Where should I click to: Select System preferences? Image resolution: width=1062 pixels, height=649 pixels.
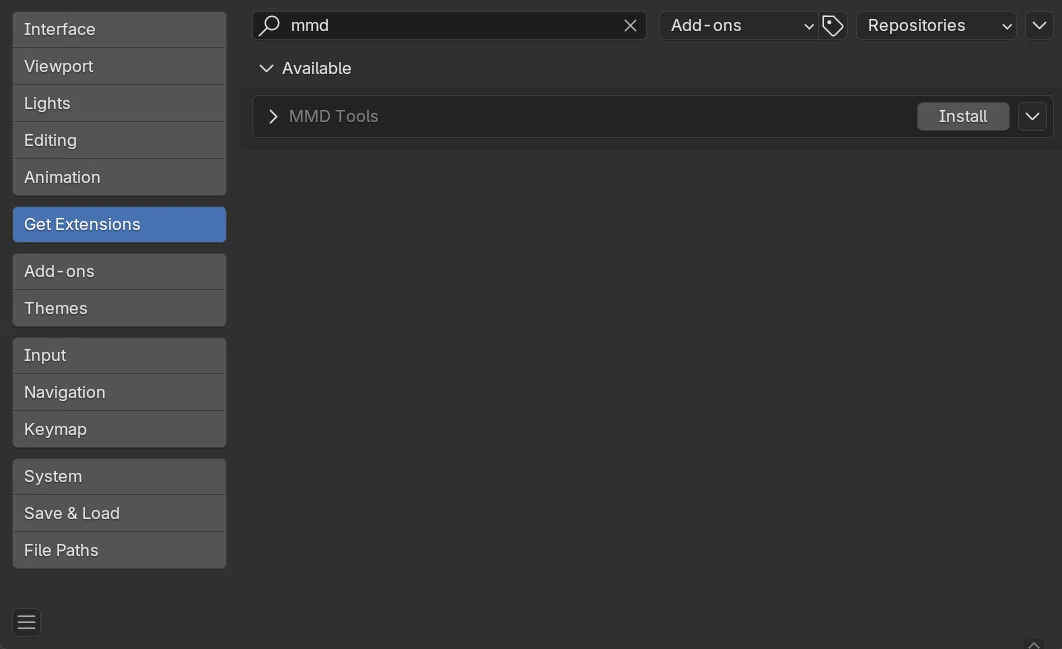[x=119, y=476]
